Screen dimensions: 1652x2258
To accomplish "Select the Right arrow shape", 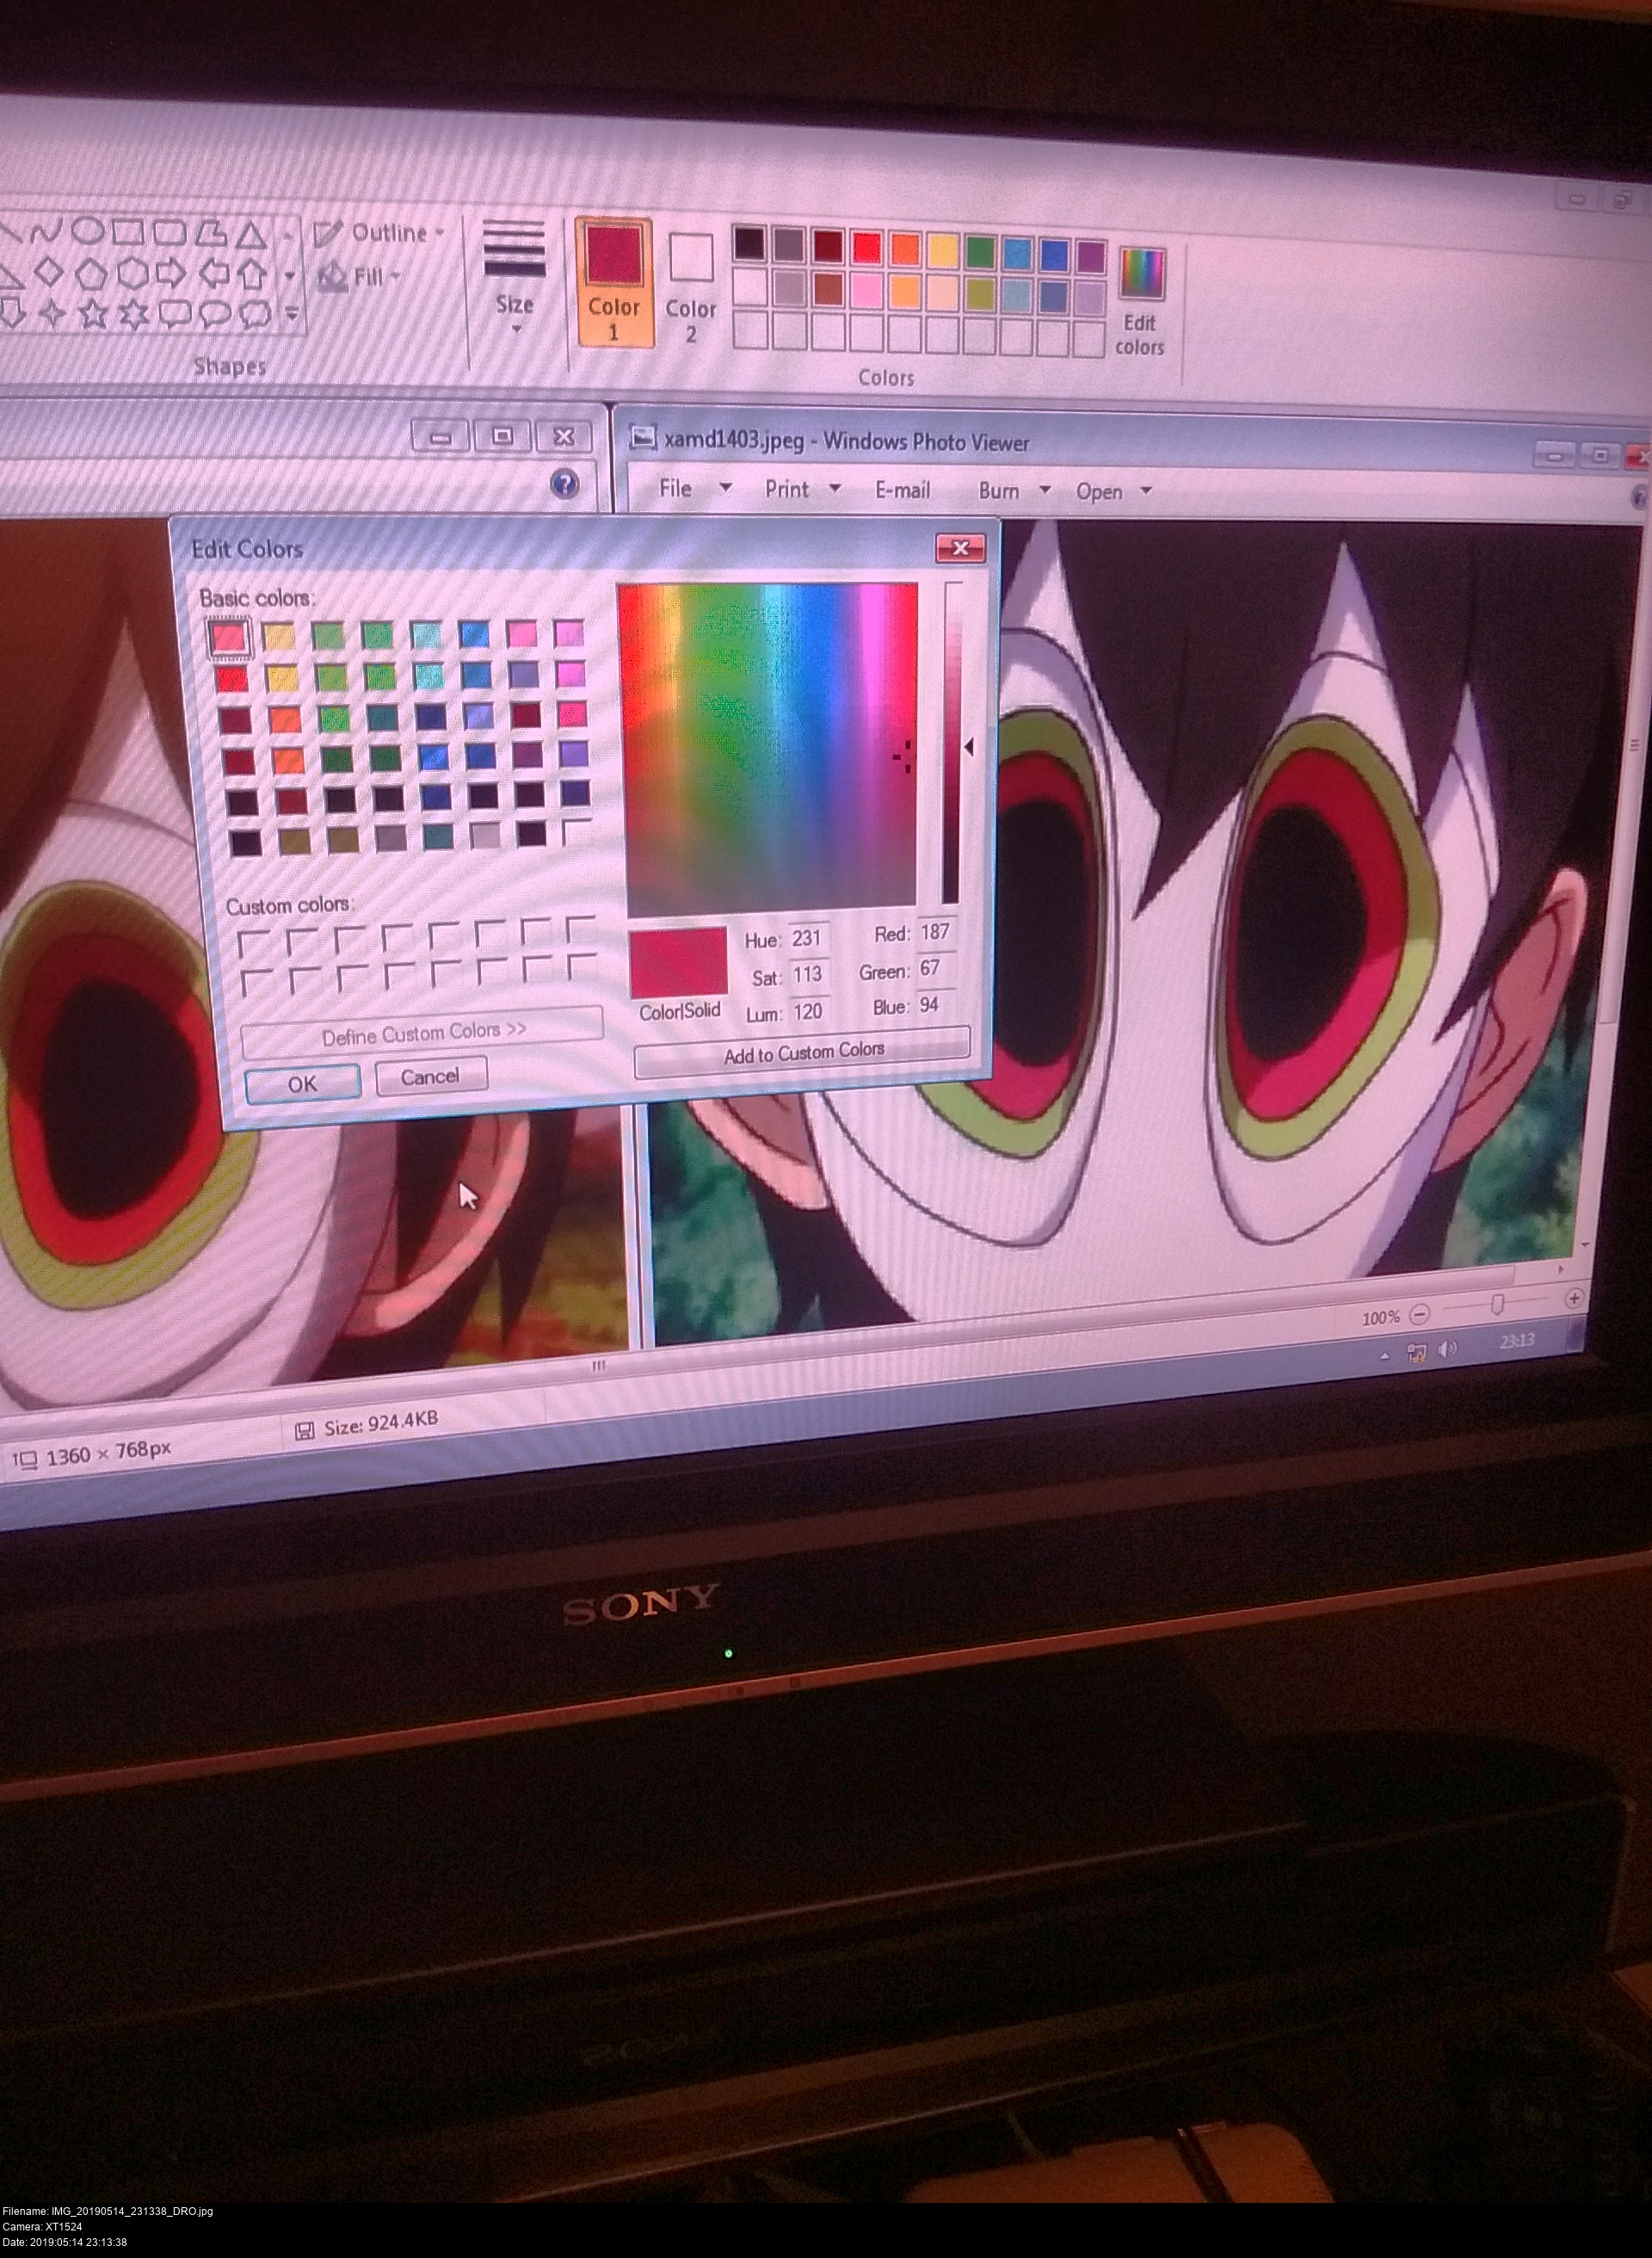I will click(x=171, y=272).
